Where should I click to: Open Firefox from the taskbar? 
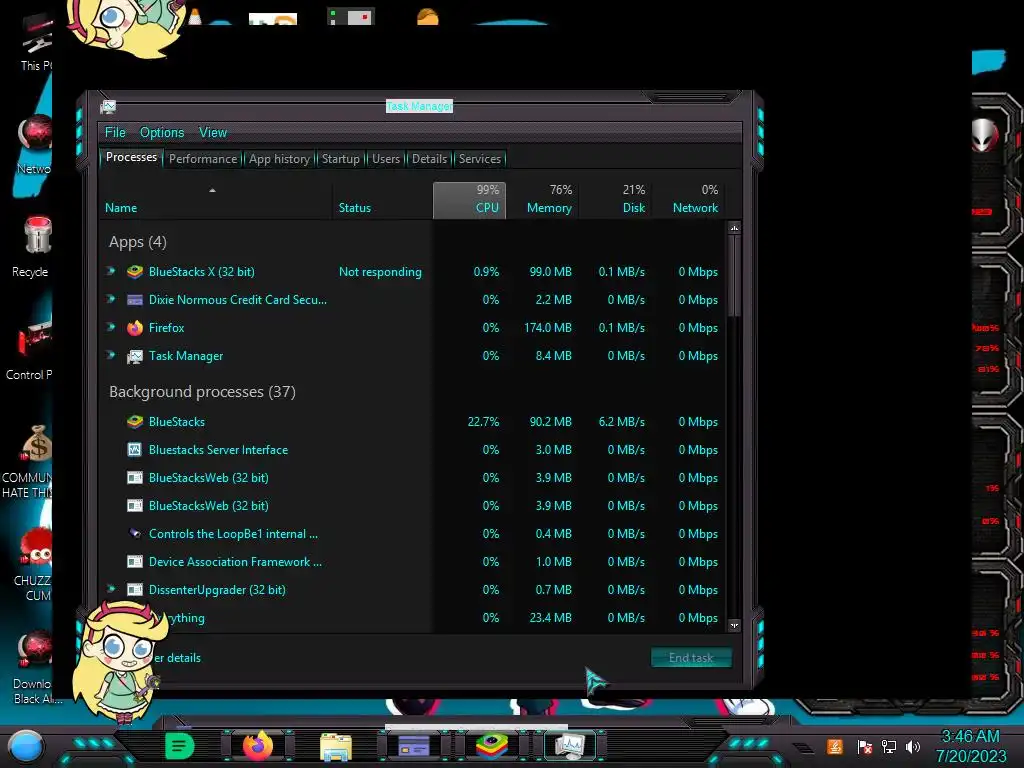pyautogui.click(x=257, y=745)
